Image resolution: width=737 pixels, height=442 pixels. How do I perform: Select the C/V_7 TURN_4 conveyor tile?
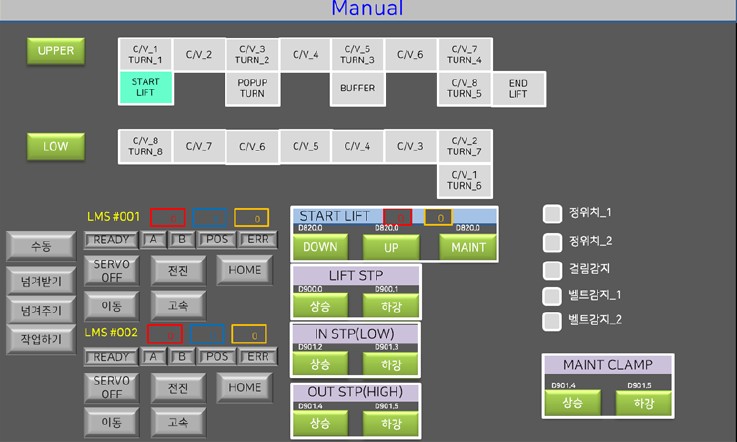click(x=464, y=55)
